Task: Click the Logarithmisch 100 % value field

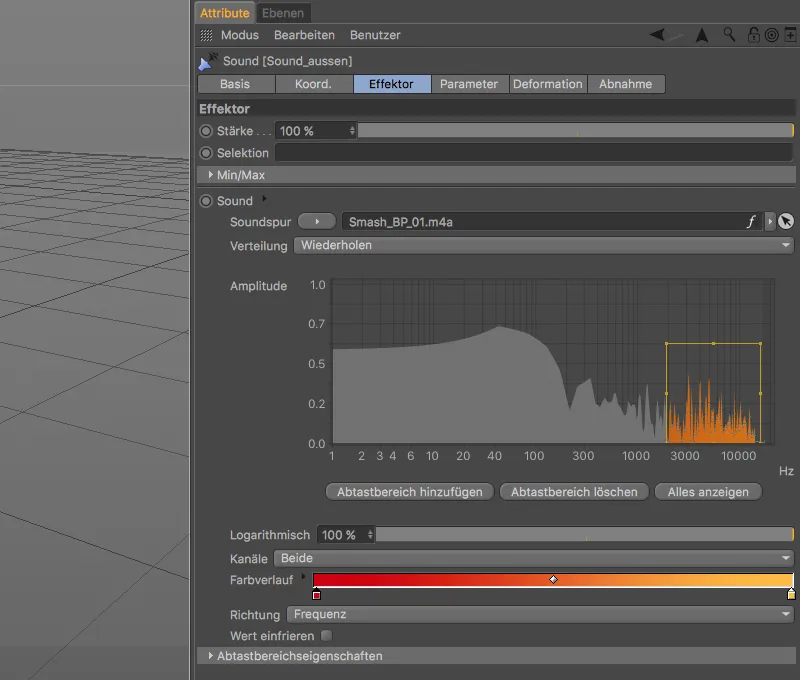Action: coord(342,535)
